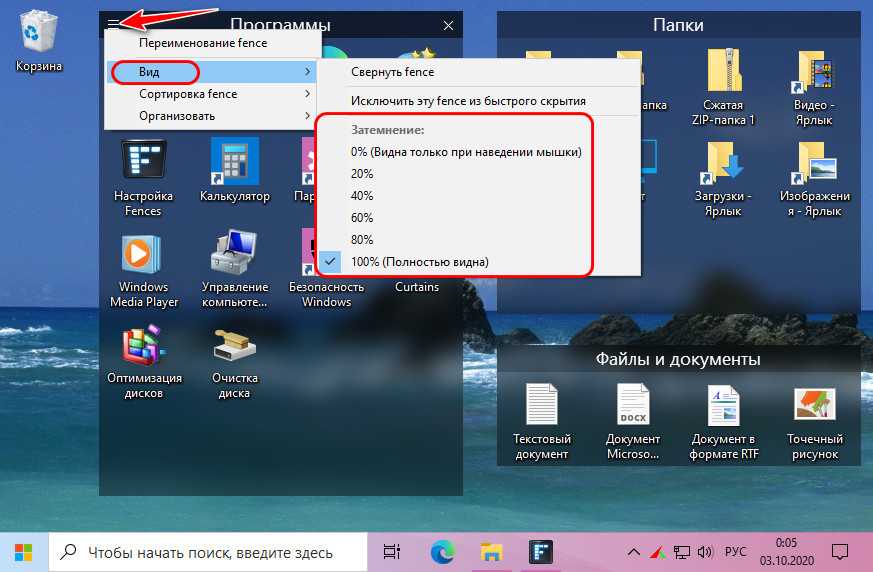Click the taskbar search box
This screenshot has width=873, height=572.
coord(208,552)
